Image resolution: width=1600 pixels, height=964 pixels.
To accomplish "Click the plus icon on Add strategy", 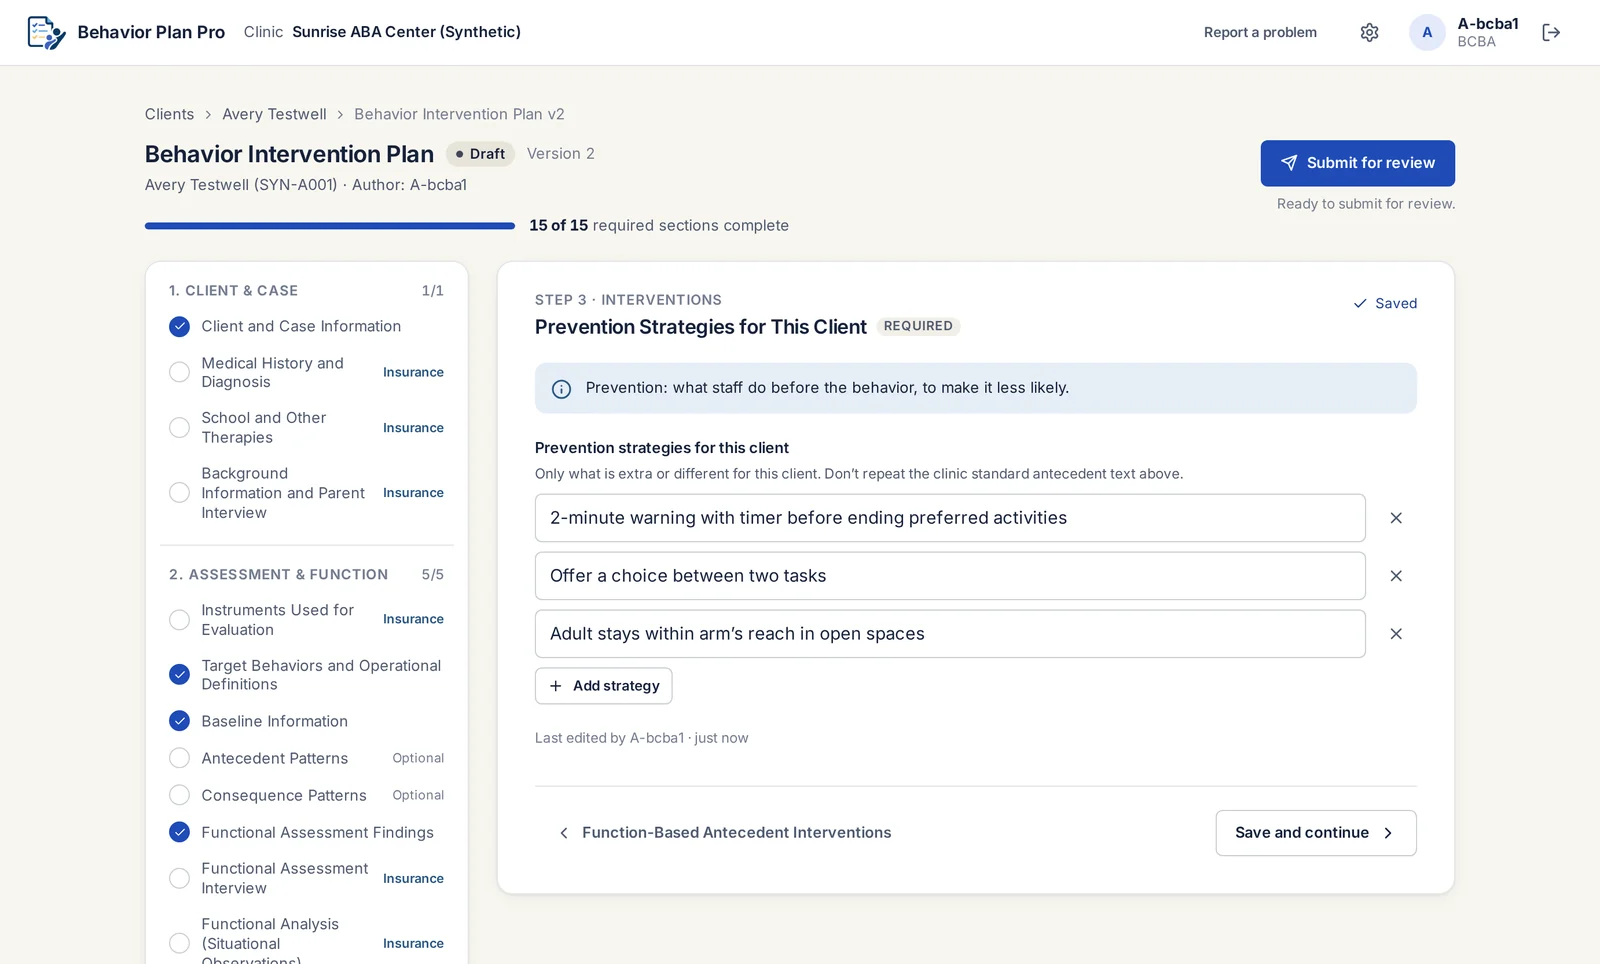I will click(556, 686).
